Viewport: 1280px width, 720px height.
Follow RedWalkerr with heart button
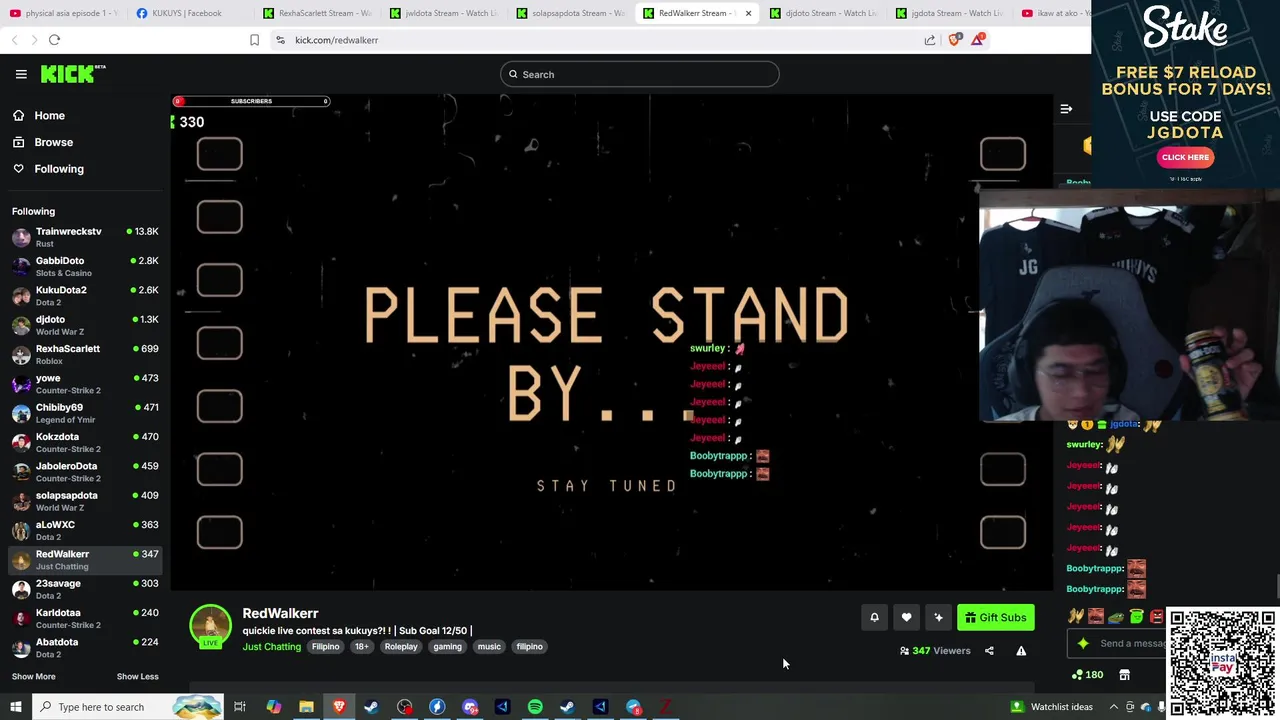[x=906, y=618]
